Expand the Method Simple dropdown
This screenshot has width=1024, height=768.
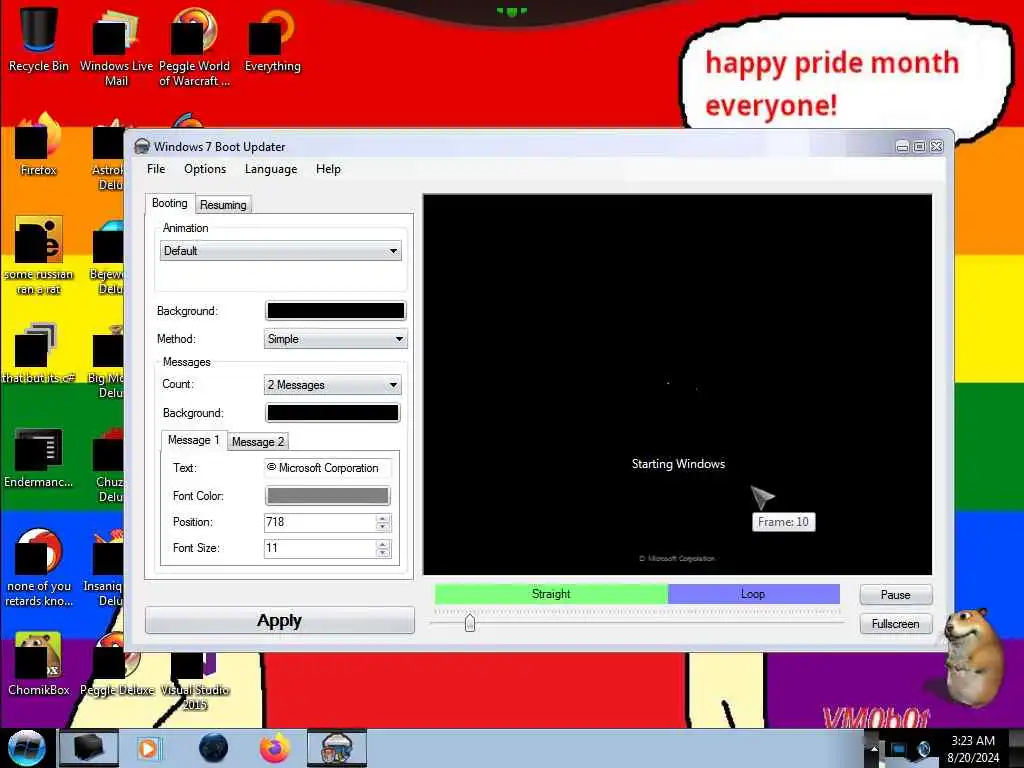pyautogui.click(x=336, y=339)
